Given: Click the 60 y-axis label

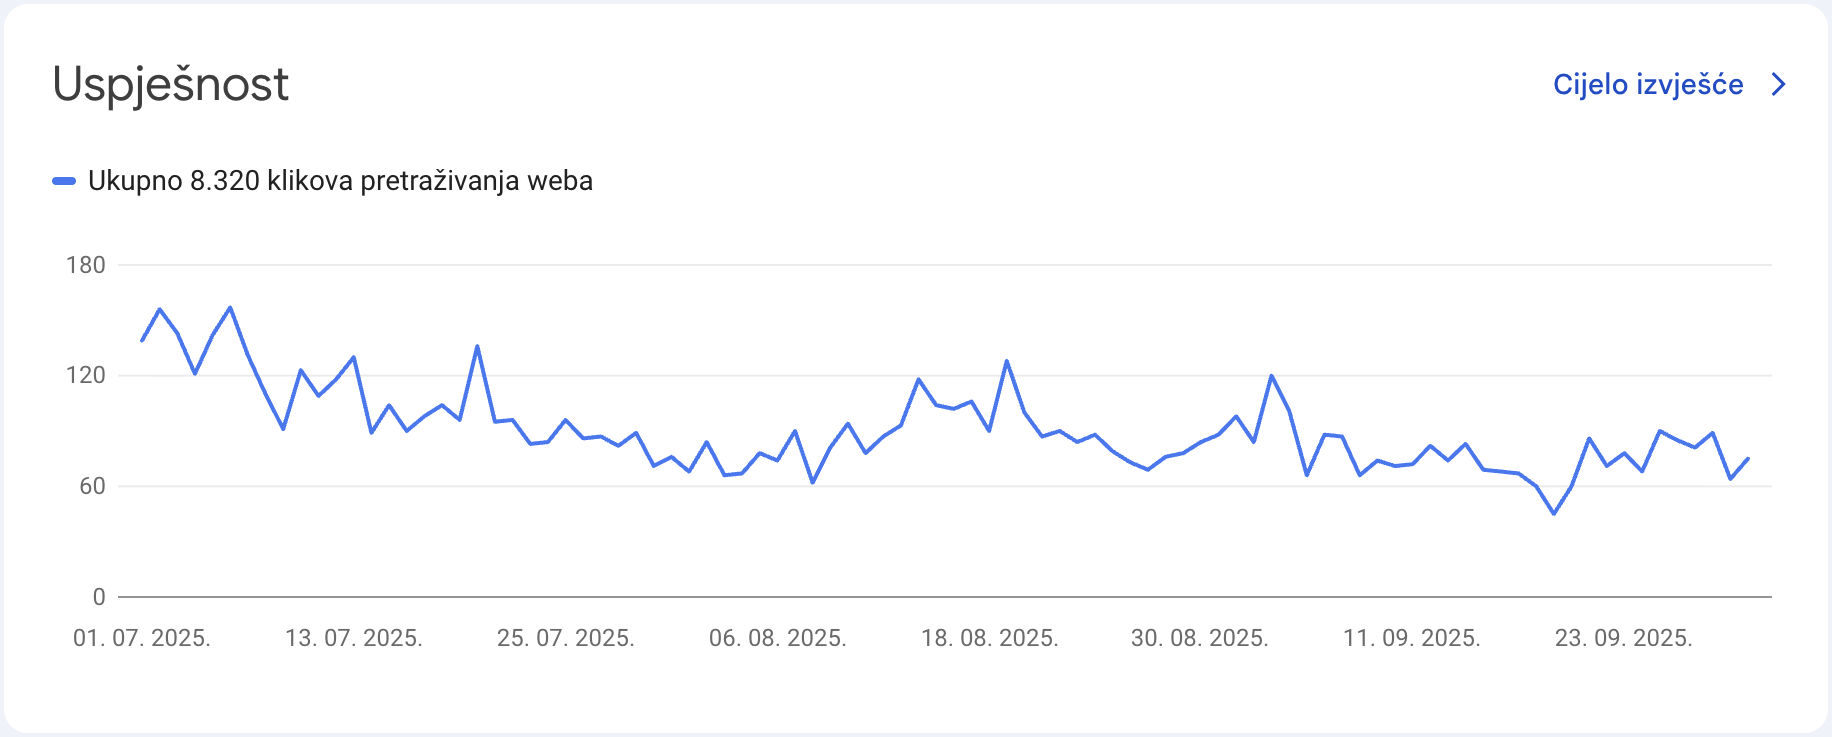Looking at the screenshot, I should pos(92,486).
